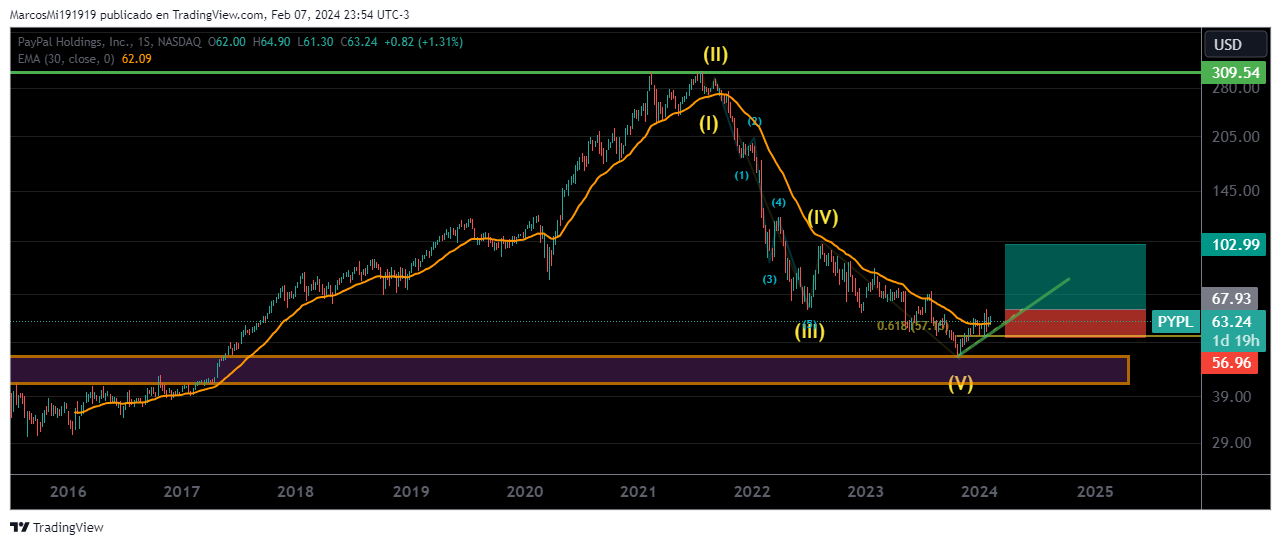Click the 2023 label on time axis
This screenshot has width=1281, height=545.
pyautogui.click(x=866, y=492)
